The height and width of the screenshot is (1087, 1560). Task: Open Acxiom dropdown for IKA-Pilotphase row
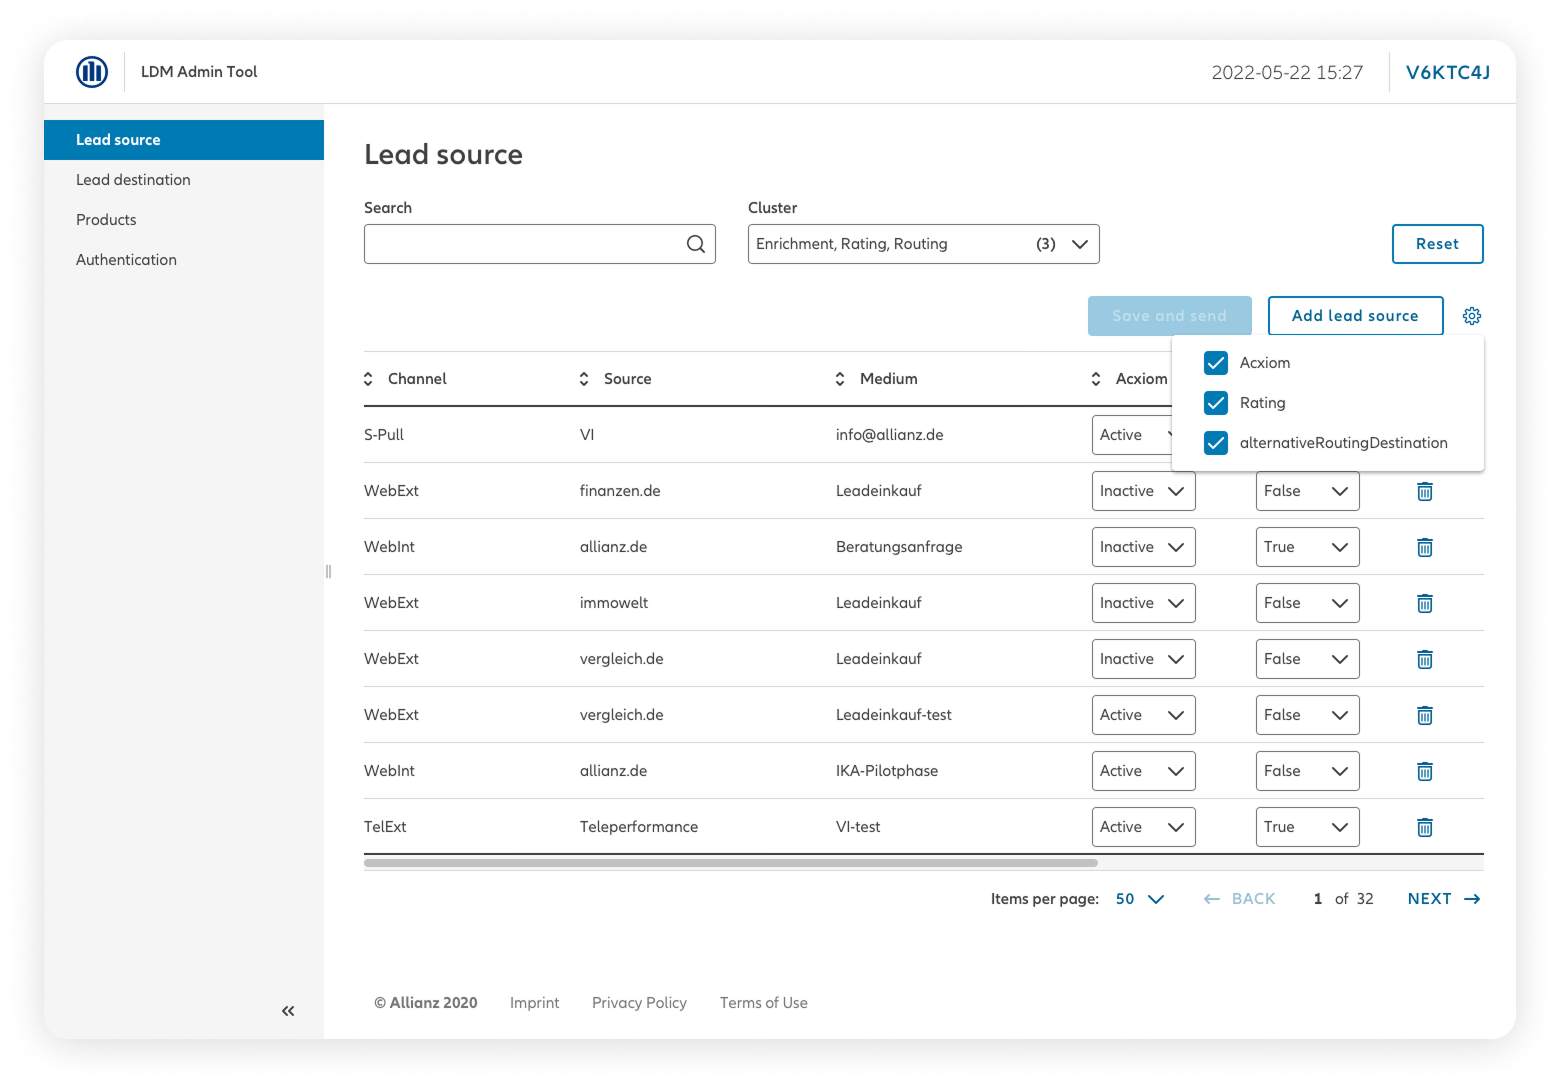click(x=1144, y=771)
